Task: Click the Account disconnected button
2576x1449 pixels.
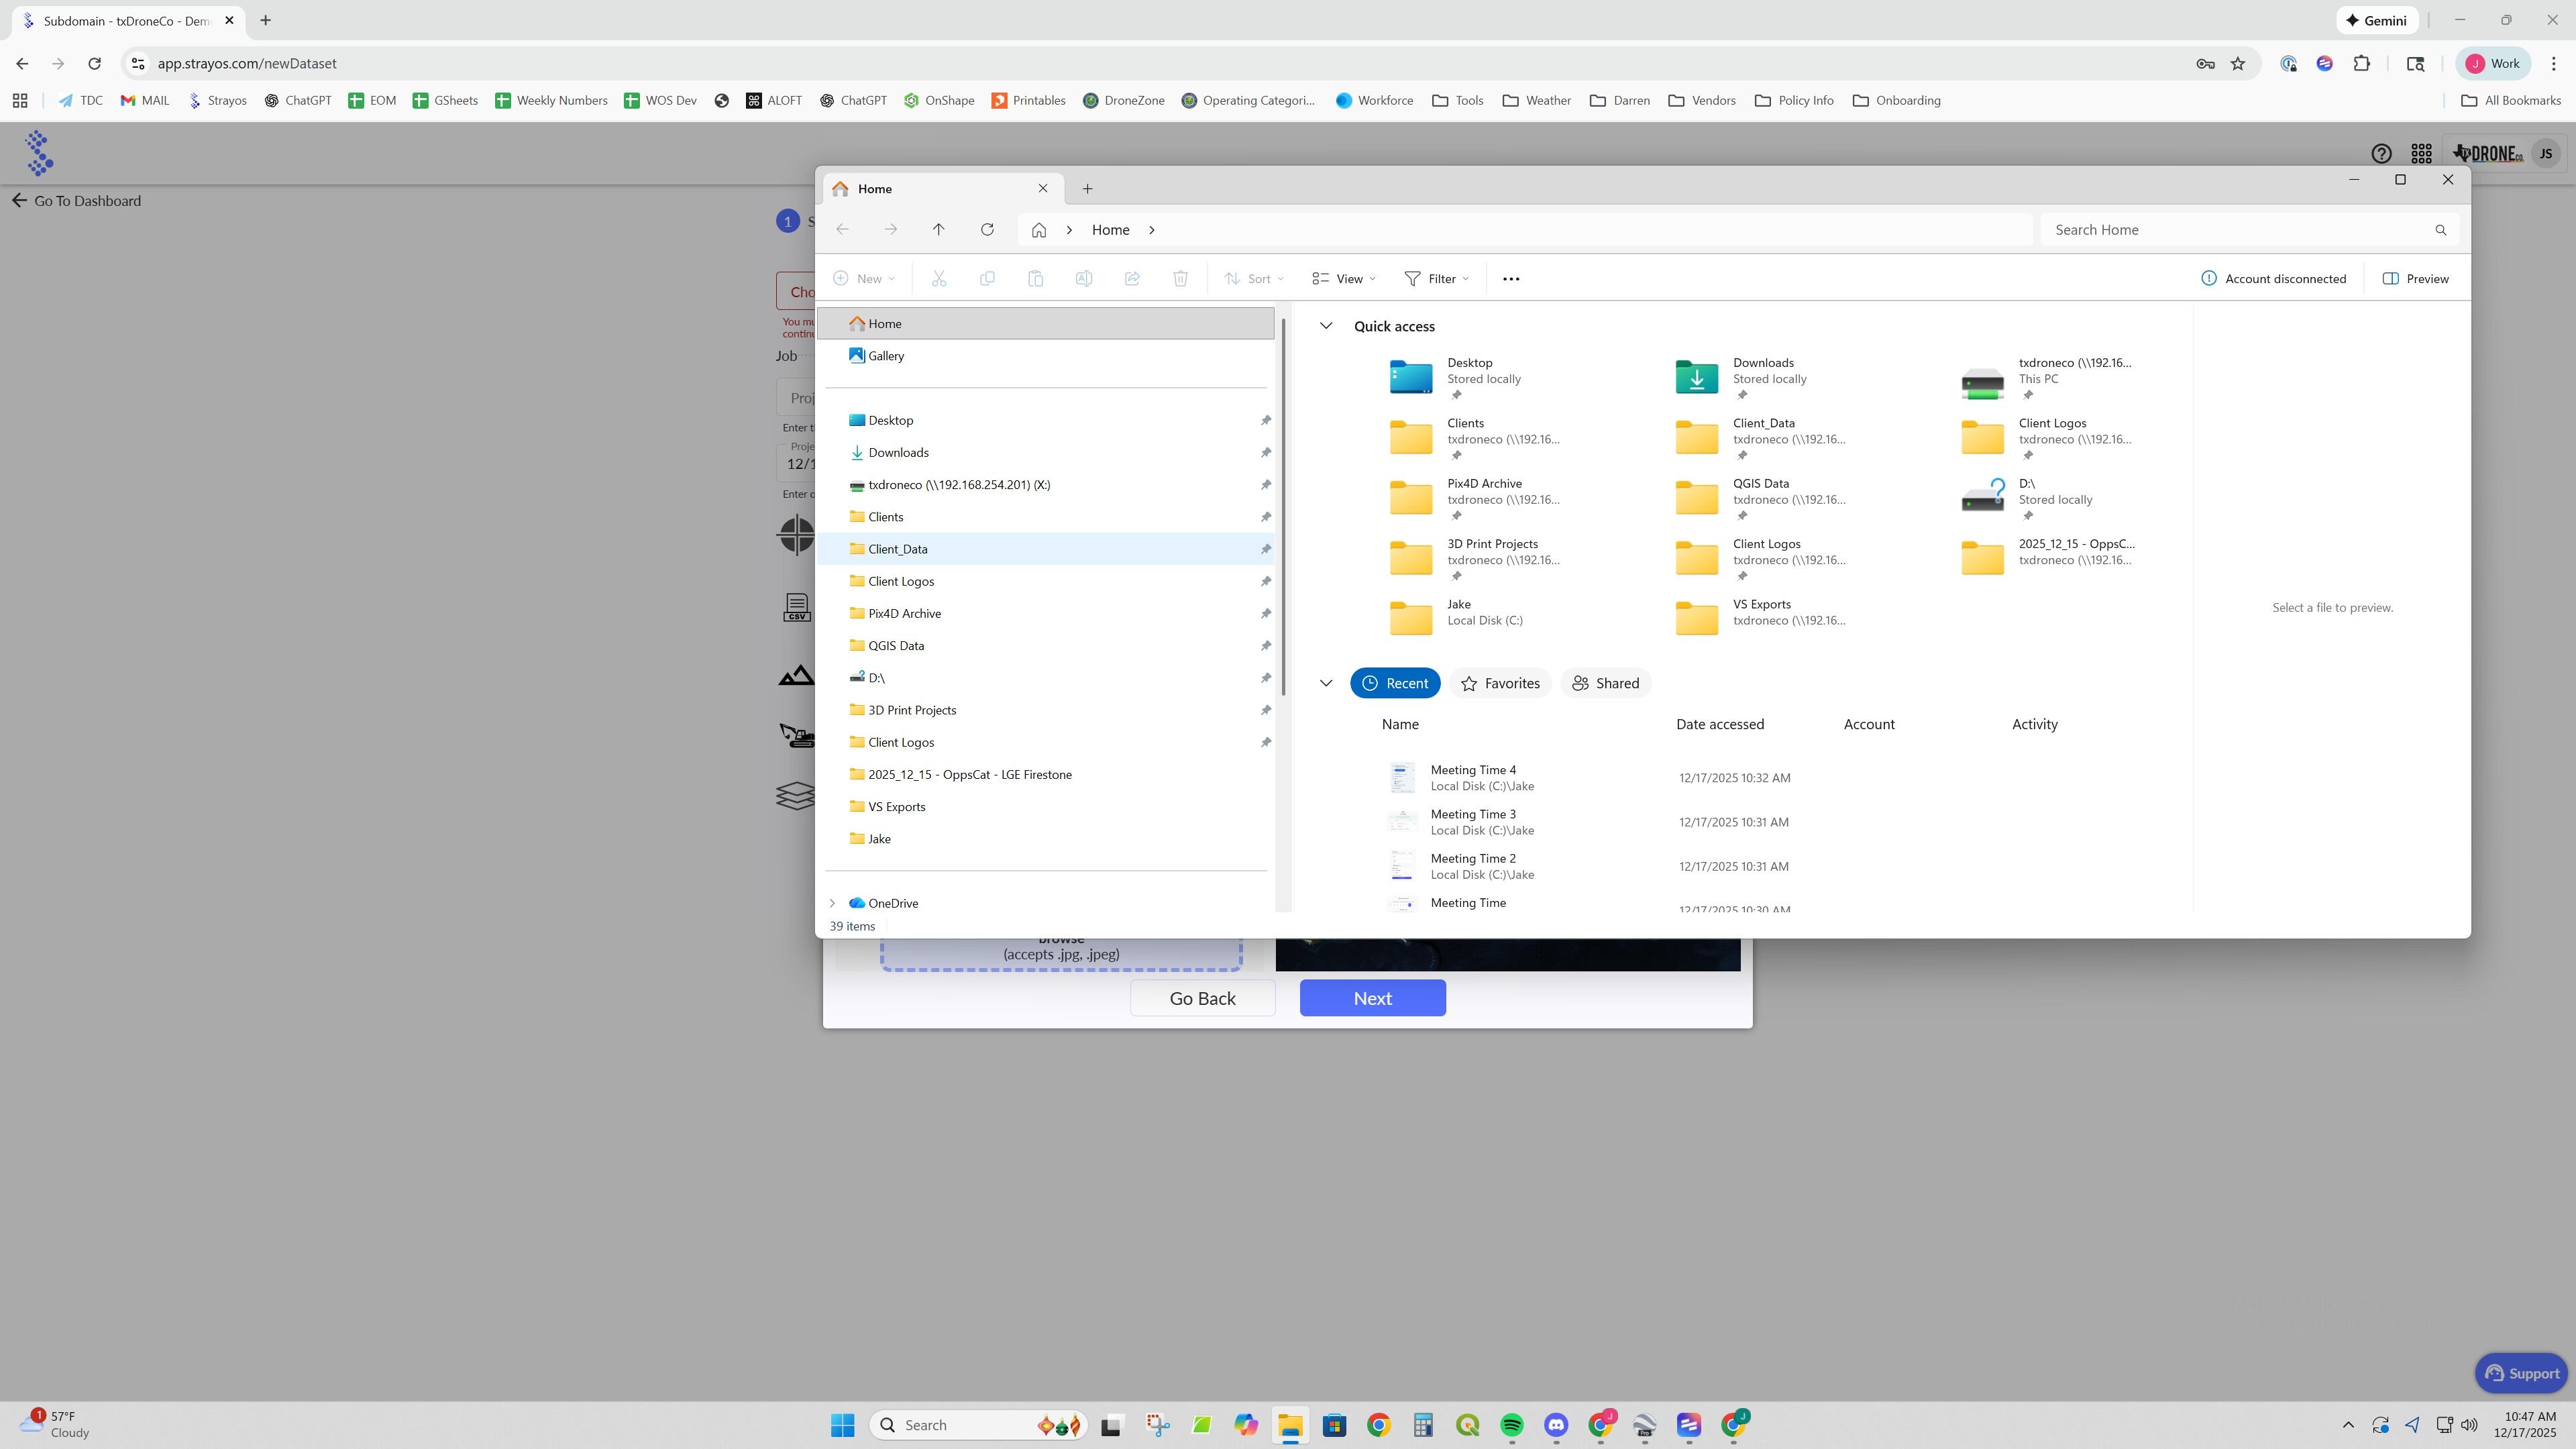Action: coord(2273,279)
